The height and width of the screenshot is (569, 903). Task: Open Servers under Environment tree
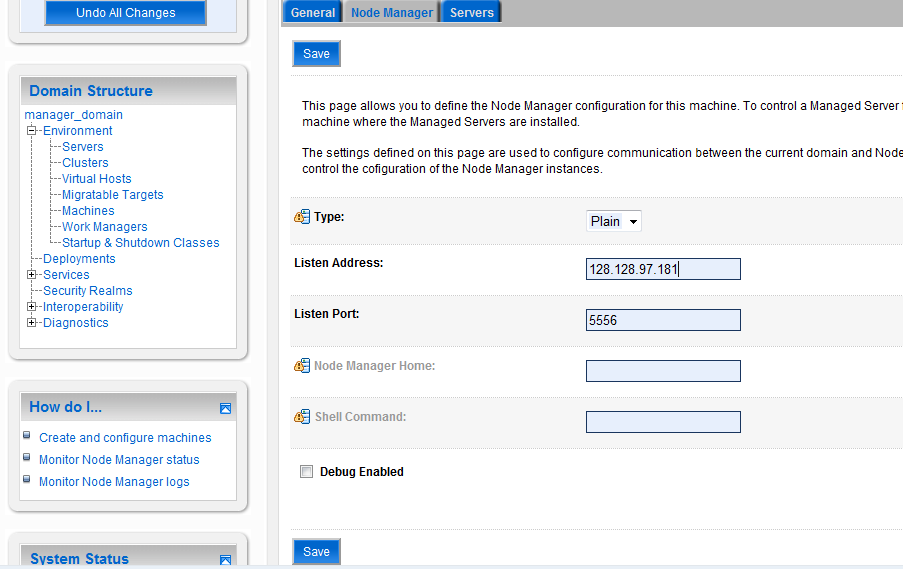tap(83, 147)
